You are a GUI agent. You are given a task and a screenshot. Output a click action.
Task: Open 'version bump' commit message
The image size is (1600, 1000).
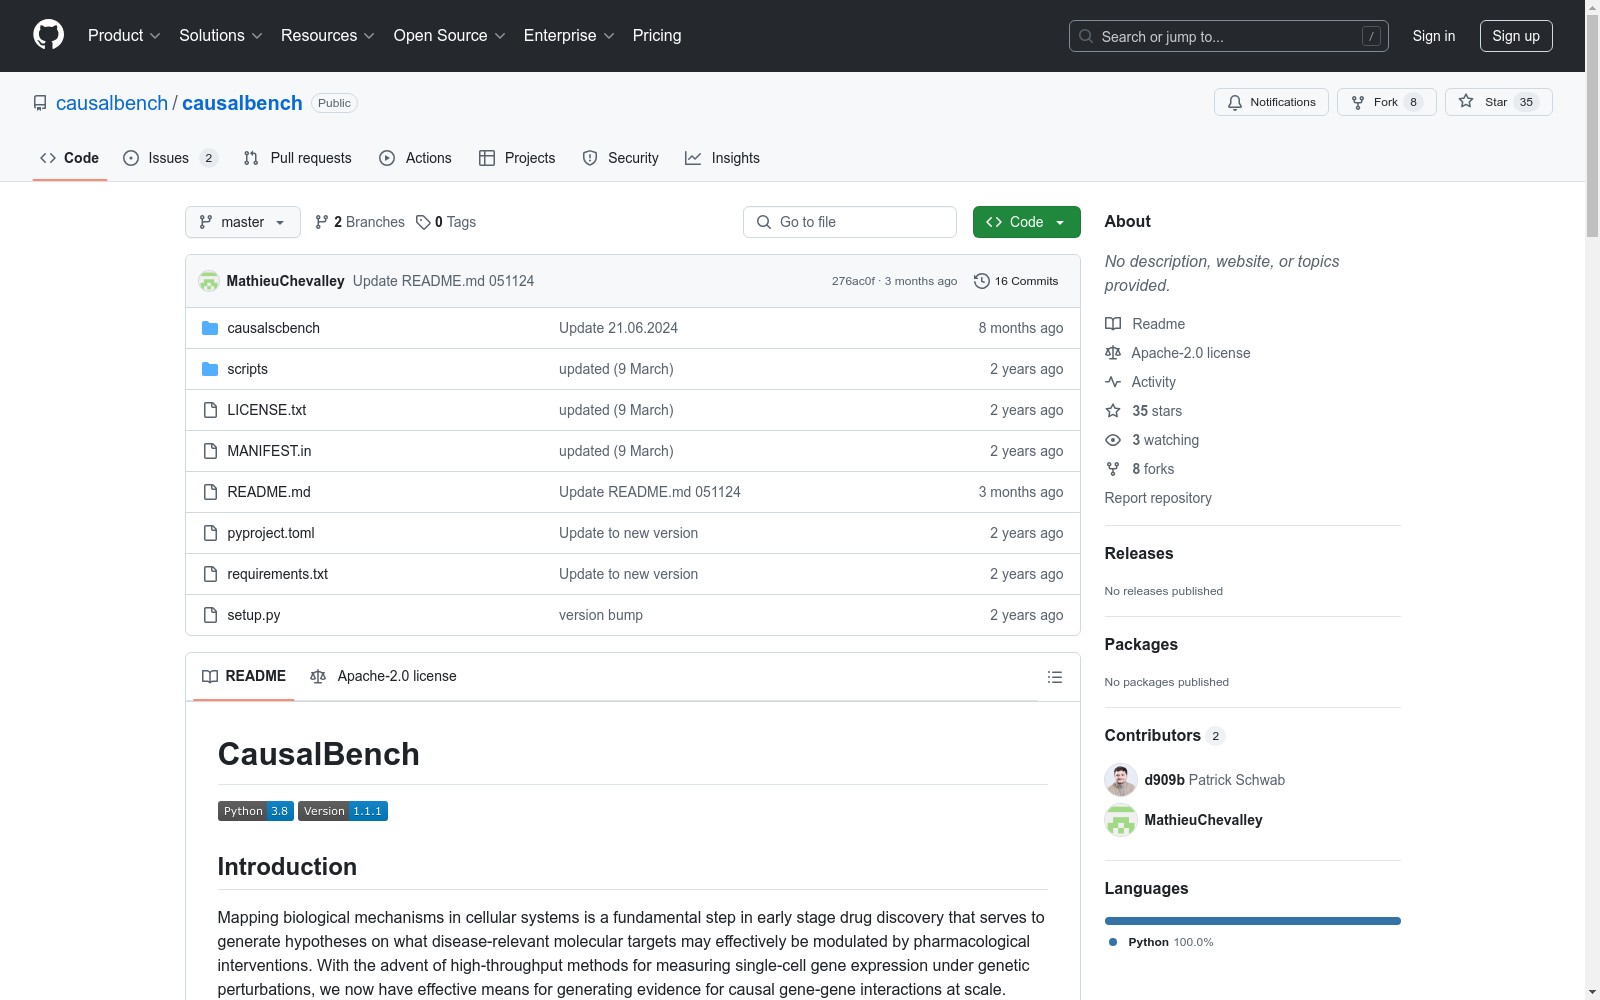click(x=601, y=615)
